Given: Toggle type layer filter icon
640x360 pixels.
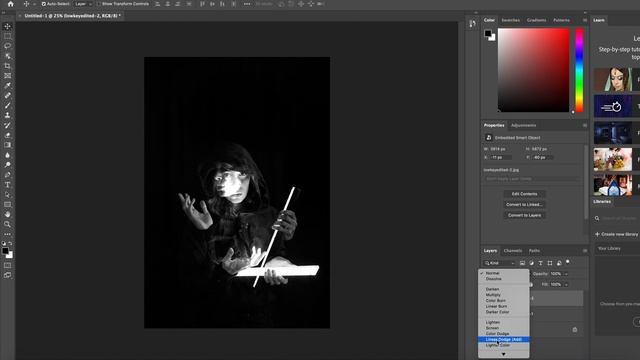Looking at the screenshot, I should click(540, 263).
